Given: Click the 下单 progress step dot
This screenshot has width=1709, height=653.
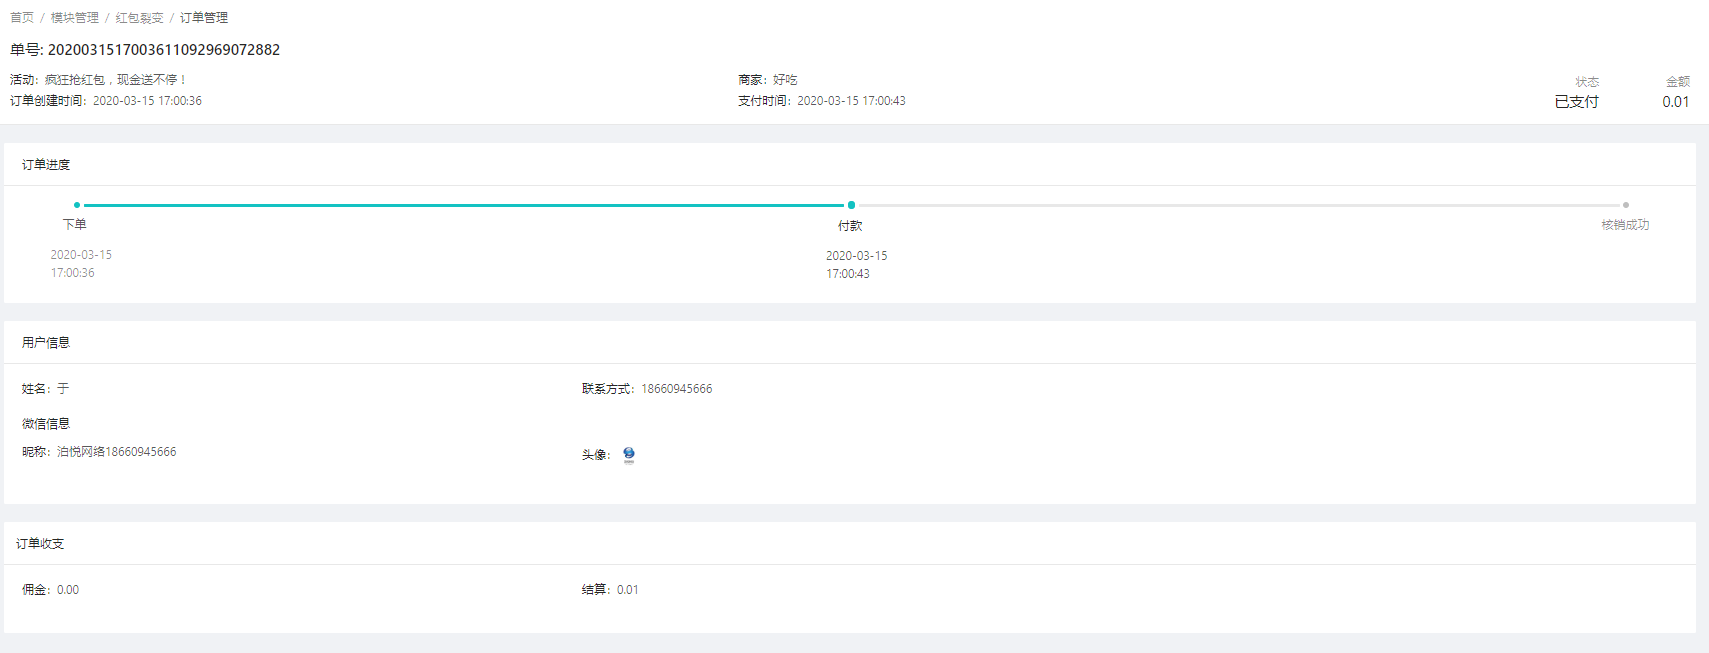Looking at the screenshot, I should click(x=77, y=205).
